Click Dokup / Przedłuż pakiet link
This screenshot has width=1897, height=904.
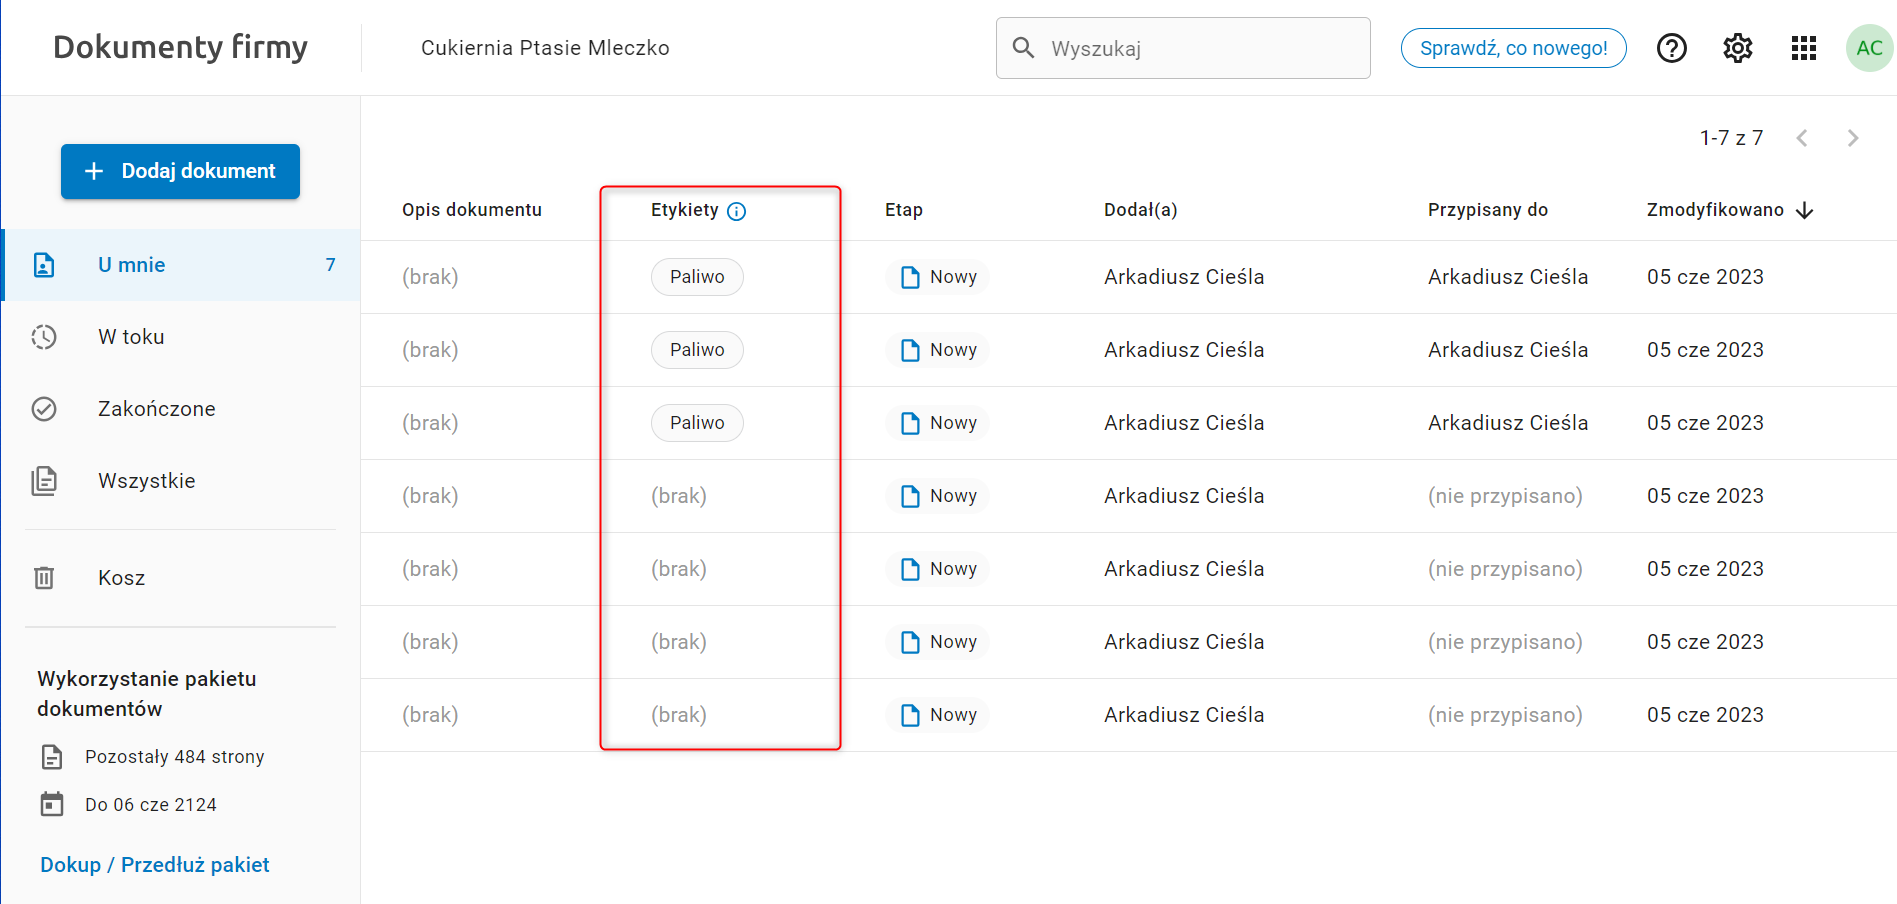click(x=155, y=865)
